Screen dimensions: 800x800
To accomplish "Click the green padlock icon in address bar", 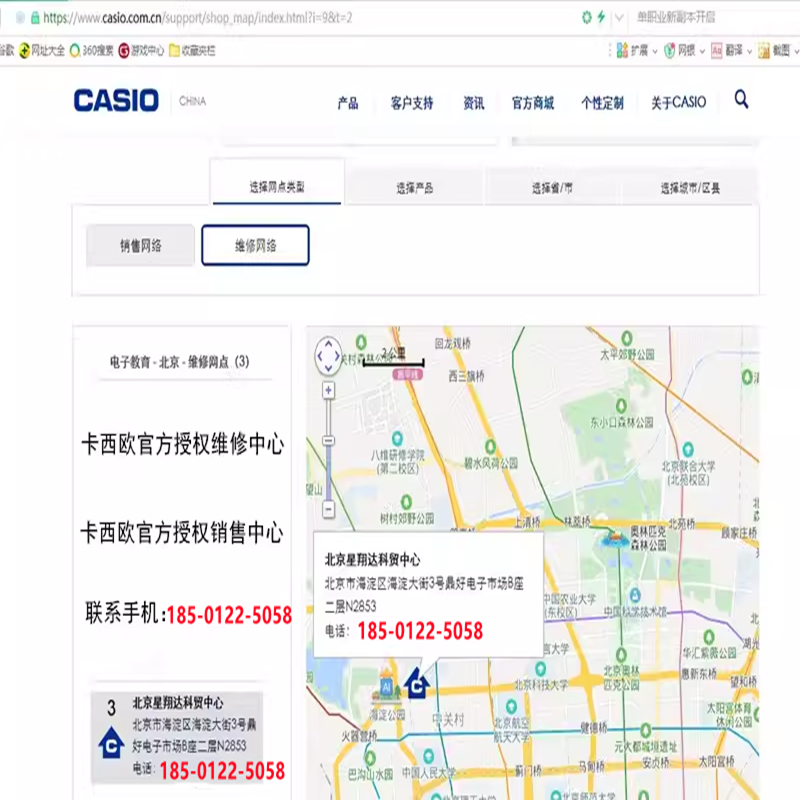I will [x=35, y=18].
